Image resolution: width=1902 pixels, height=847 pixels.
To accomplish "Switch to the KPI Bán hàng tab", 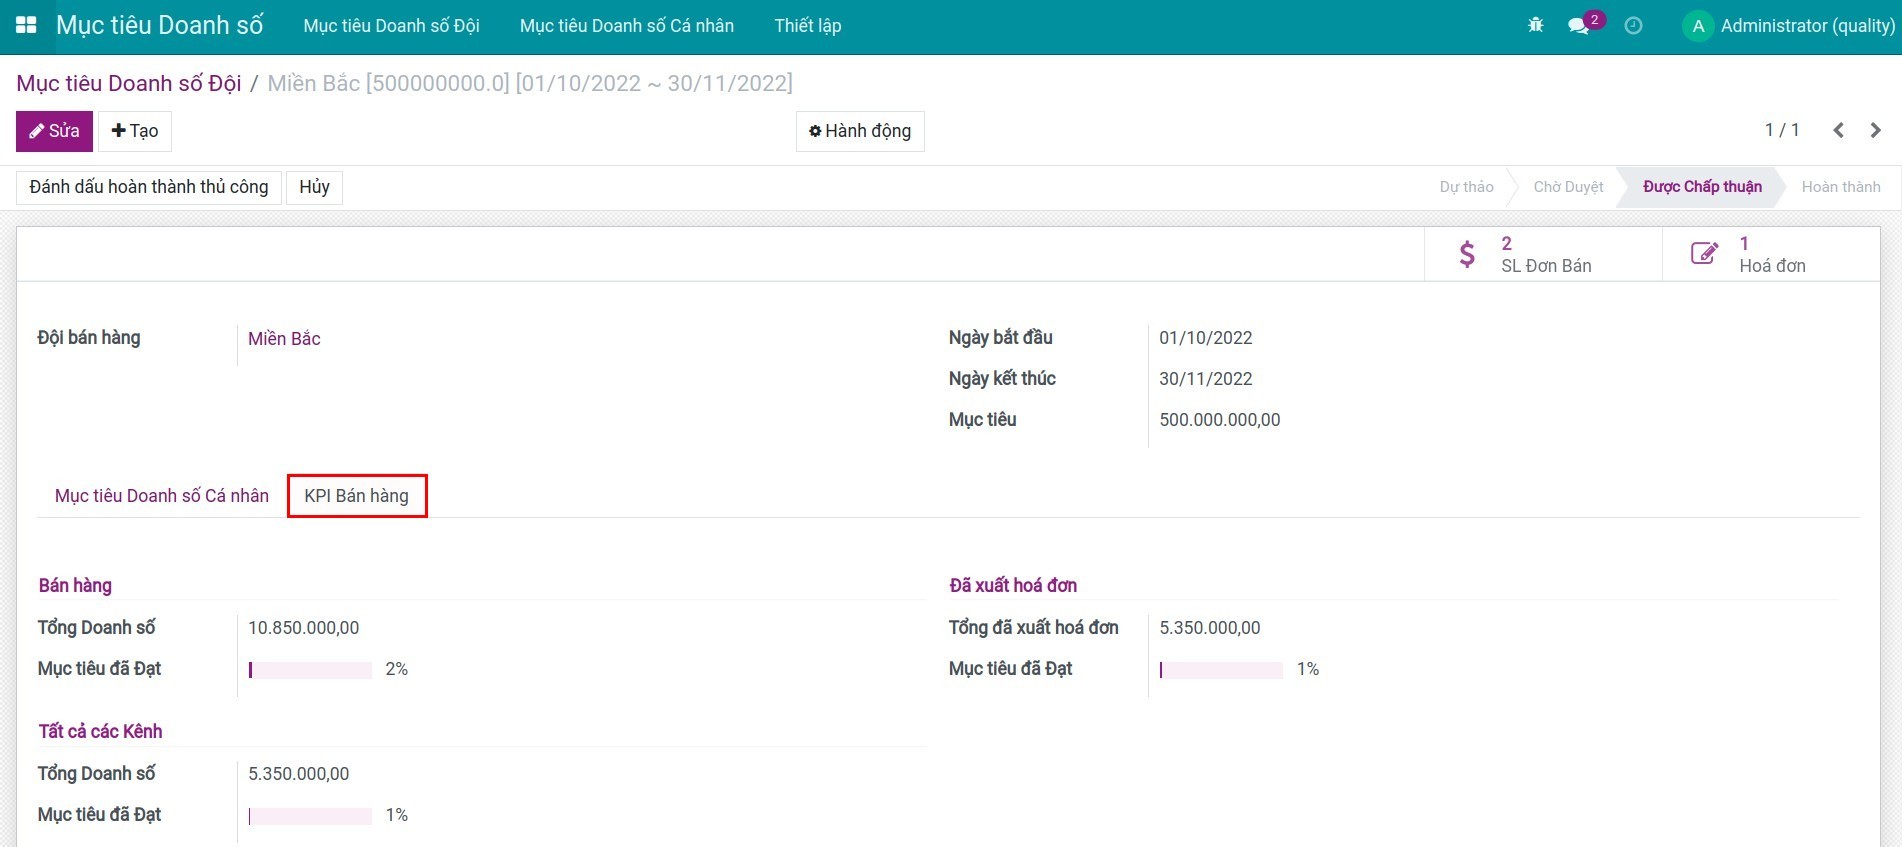I will [357, 496].
